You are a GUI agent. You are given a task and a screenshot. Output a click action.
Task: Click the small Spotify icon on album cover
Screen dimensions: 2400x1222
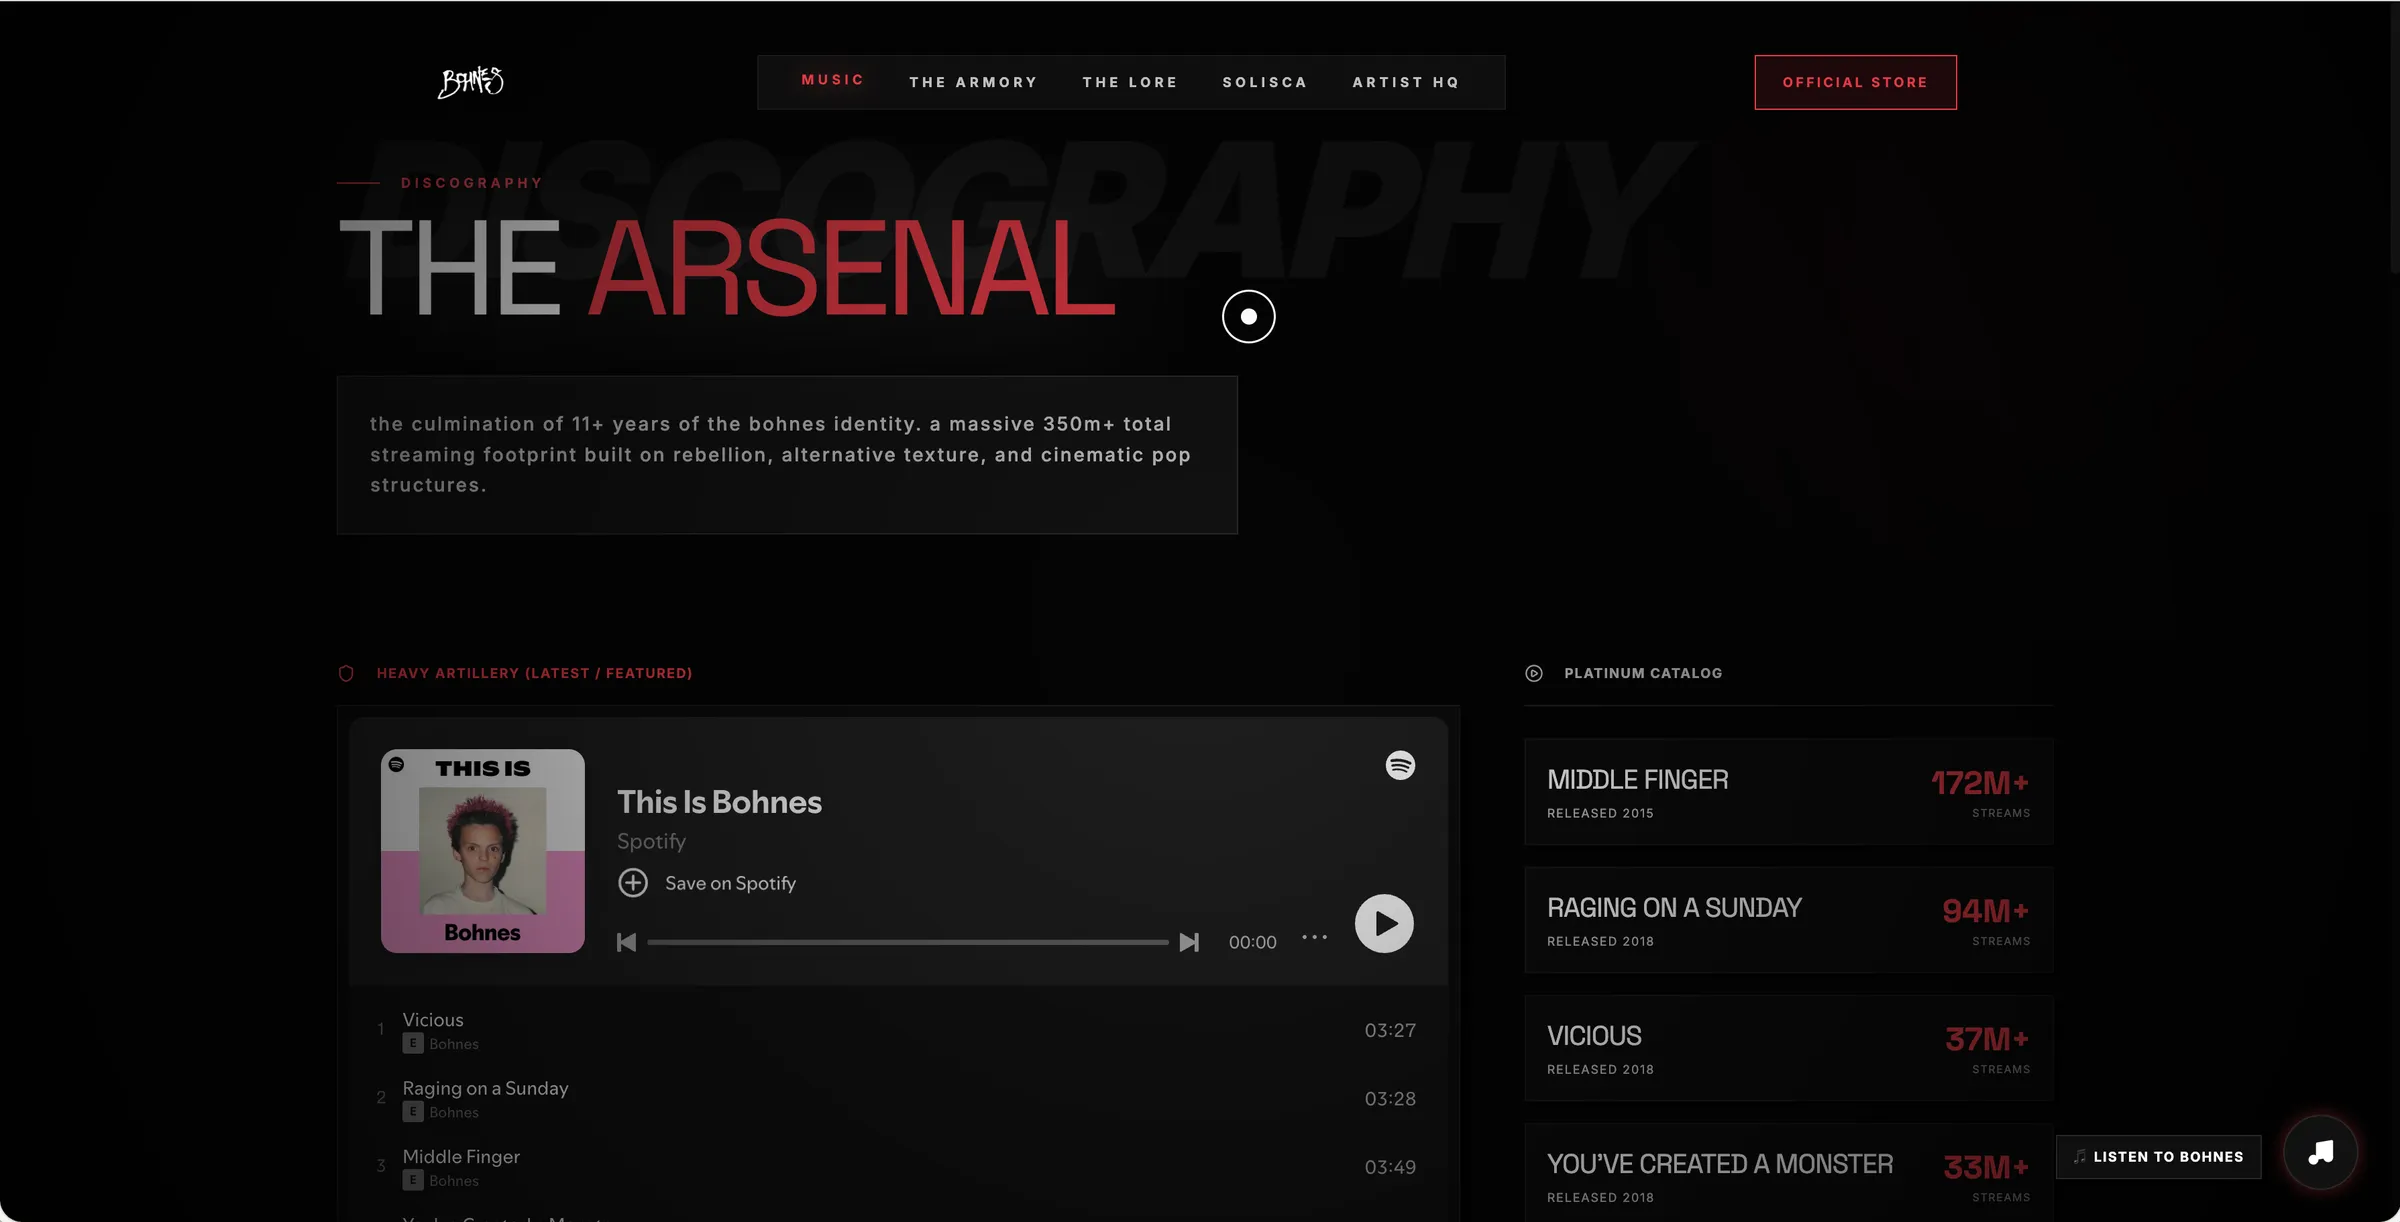[396, 764]
